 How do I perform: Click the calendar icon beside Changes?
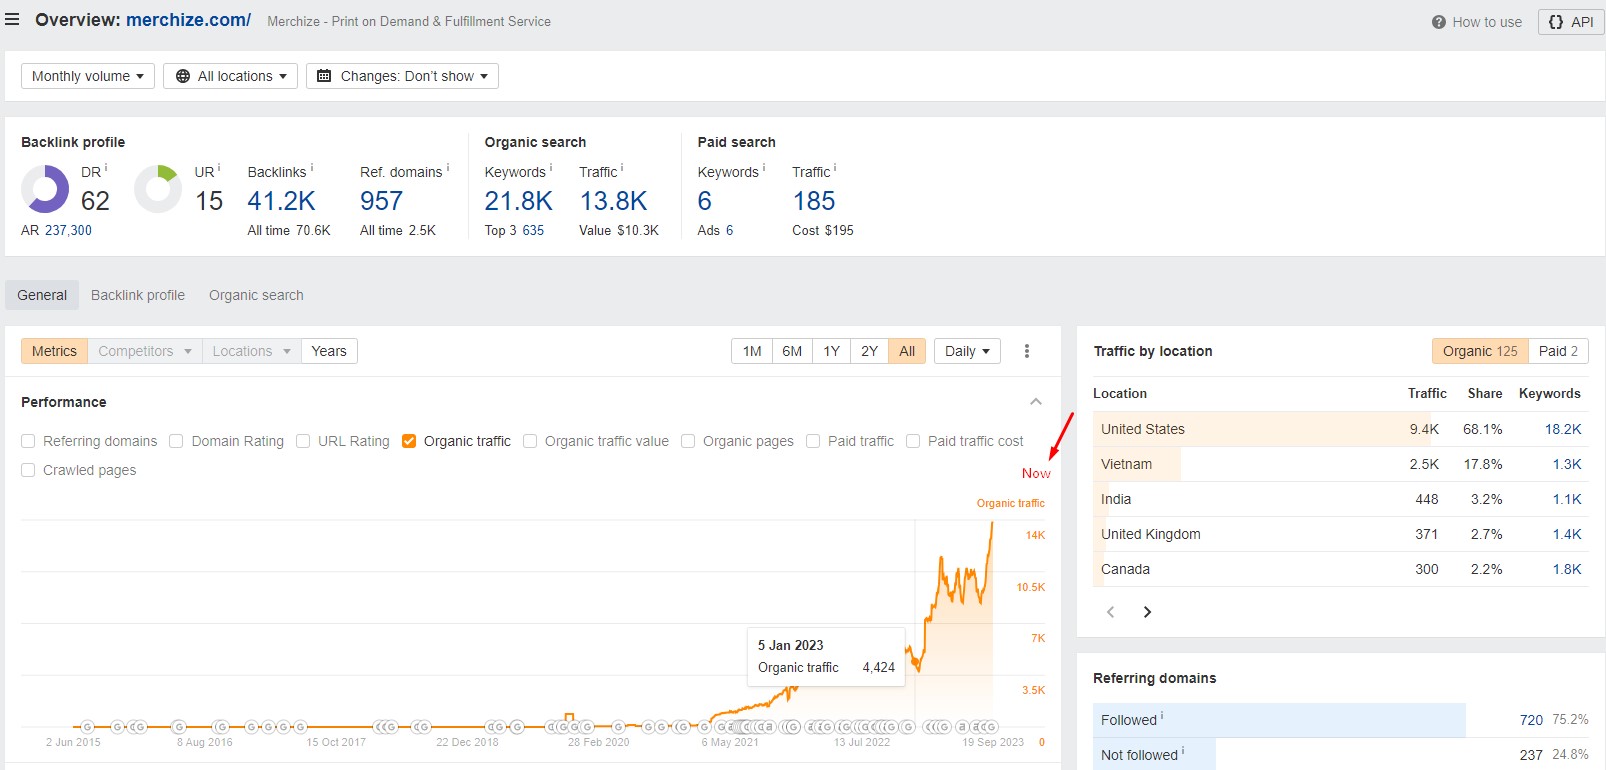click(x=324, y=76)
